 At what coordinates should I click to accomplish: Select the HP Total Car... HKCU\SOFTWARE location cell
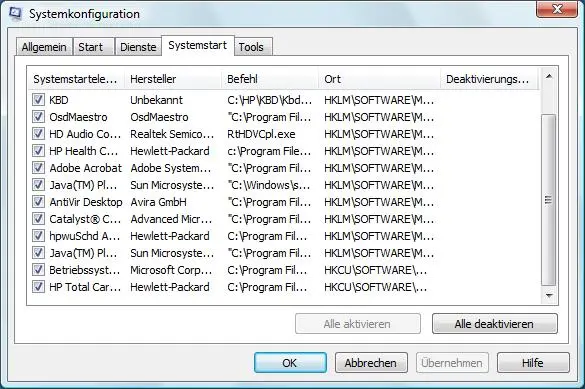375,287
